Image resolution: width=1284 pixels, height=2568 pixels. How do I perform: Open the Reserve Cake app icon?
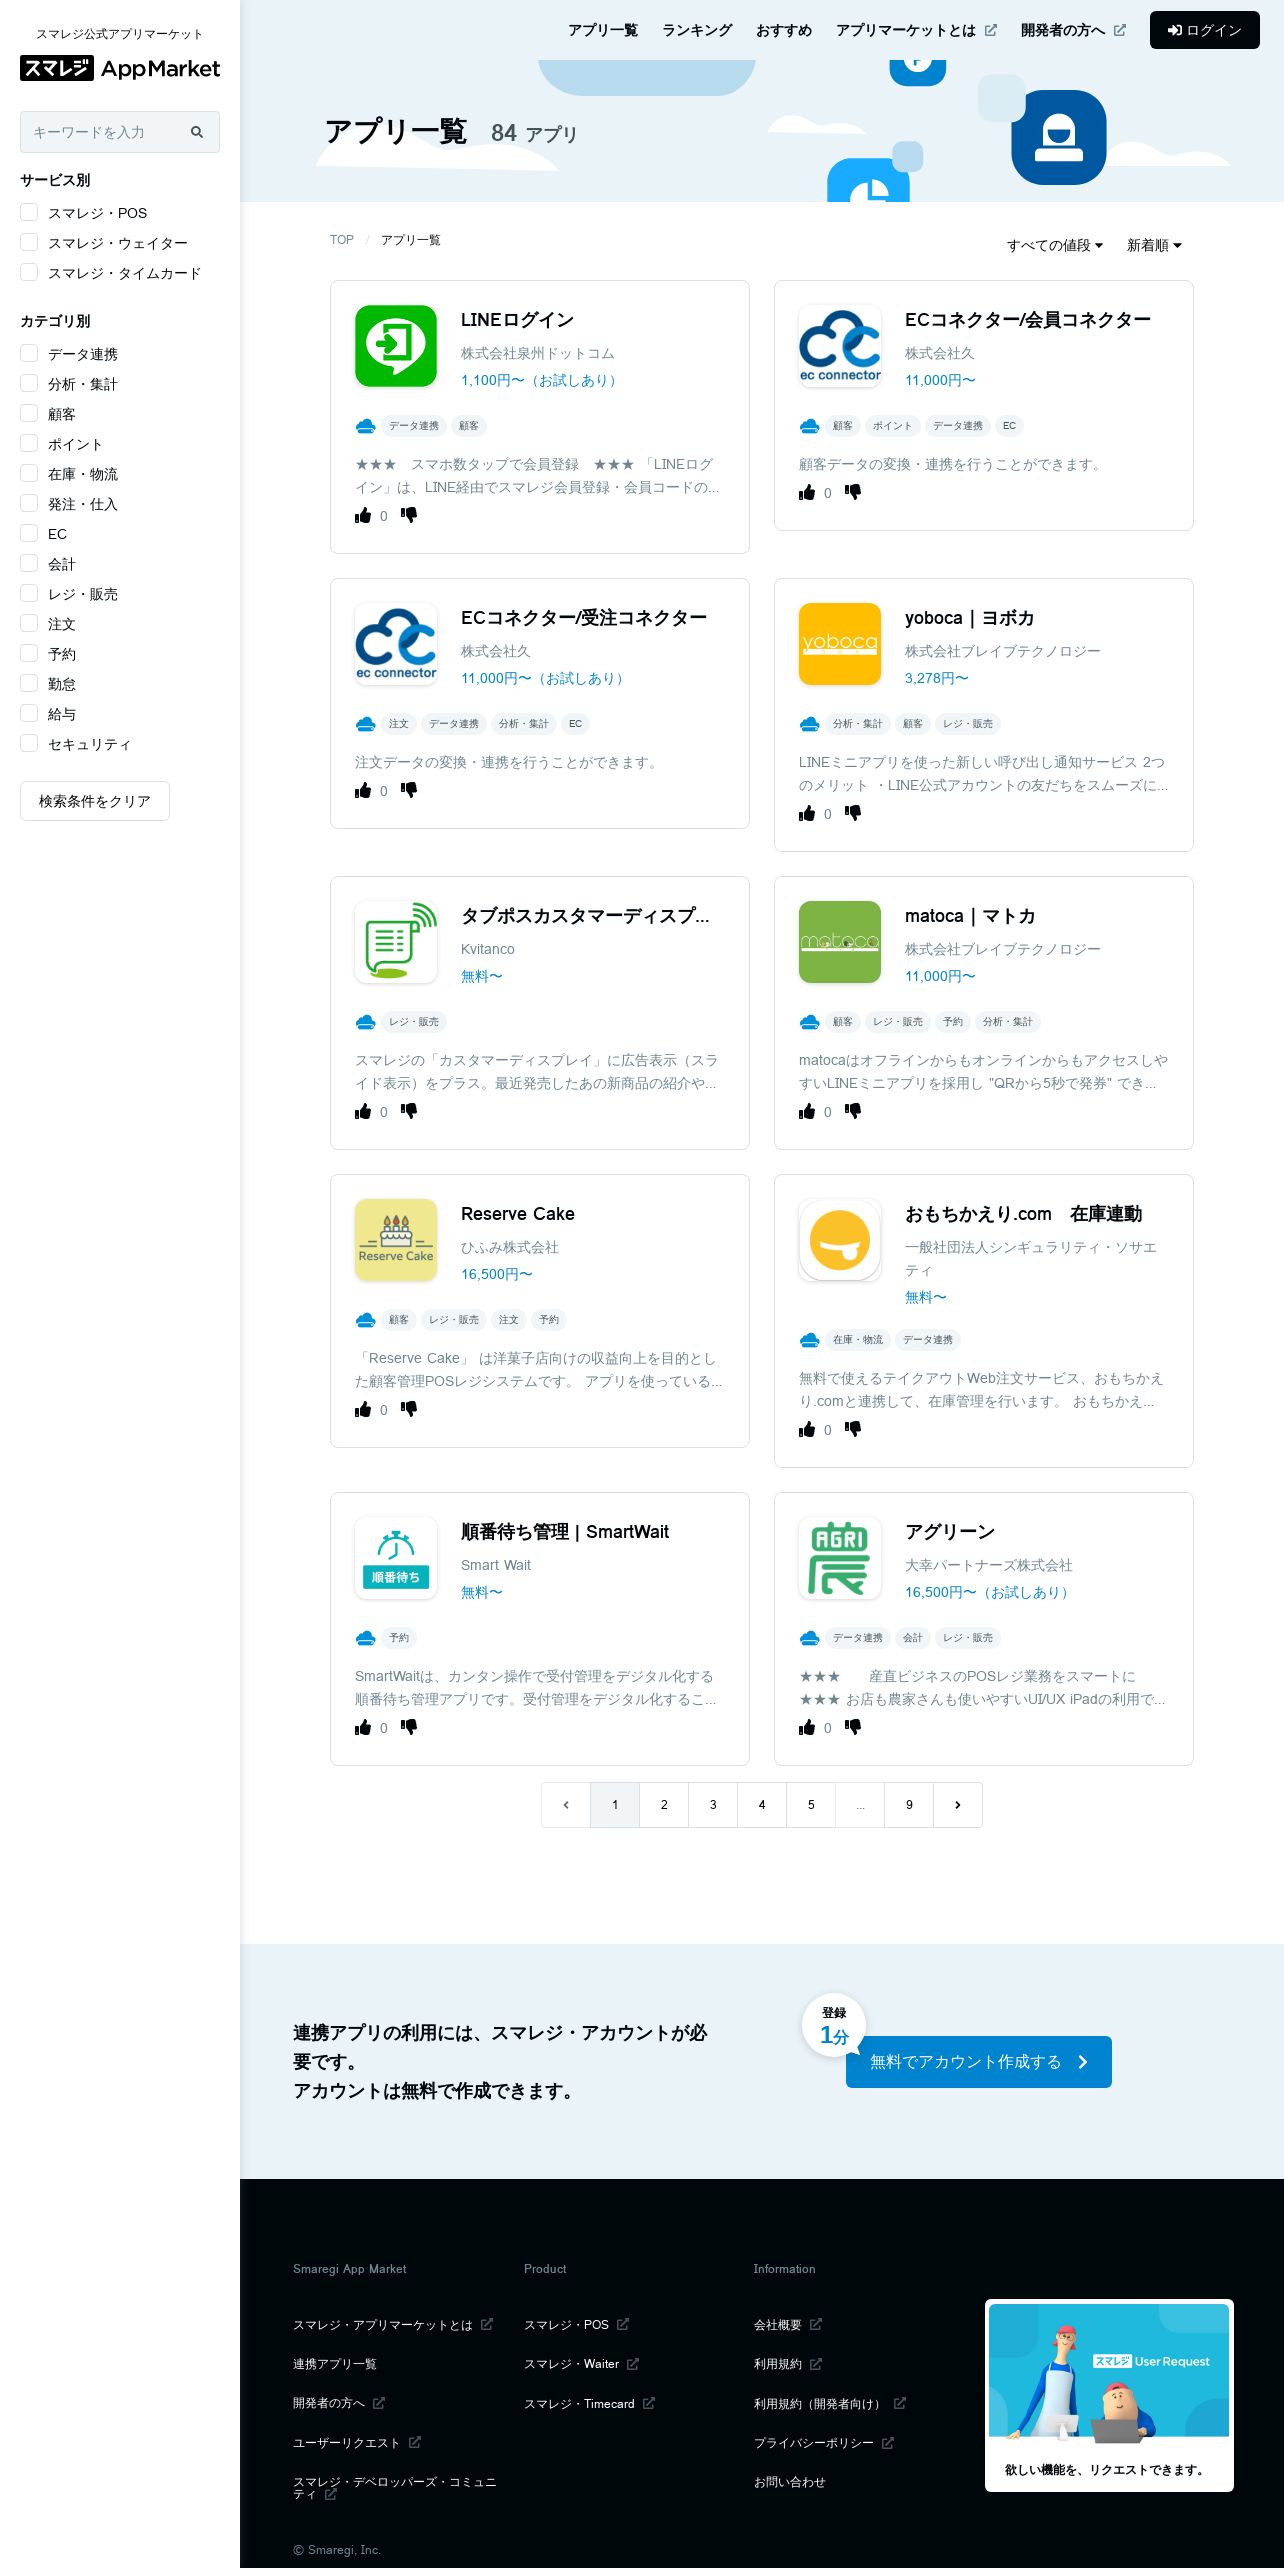(396, 1240)
